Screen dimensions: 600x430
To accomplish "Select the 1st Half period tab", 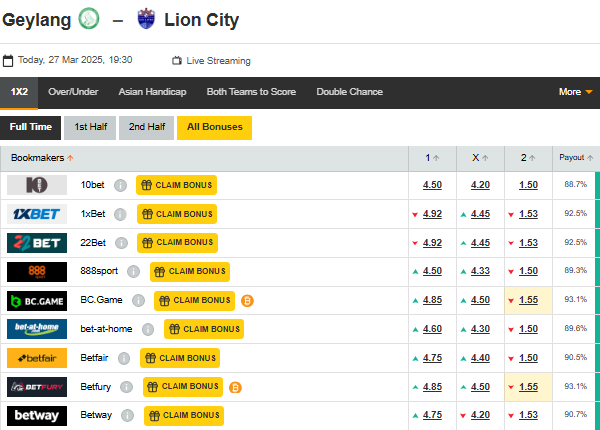I will [x=90, y=127].
